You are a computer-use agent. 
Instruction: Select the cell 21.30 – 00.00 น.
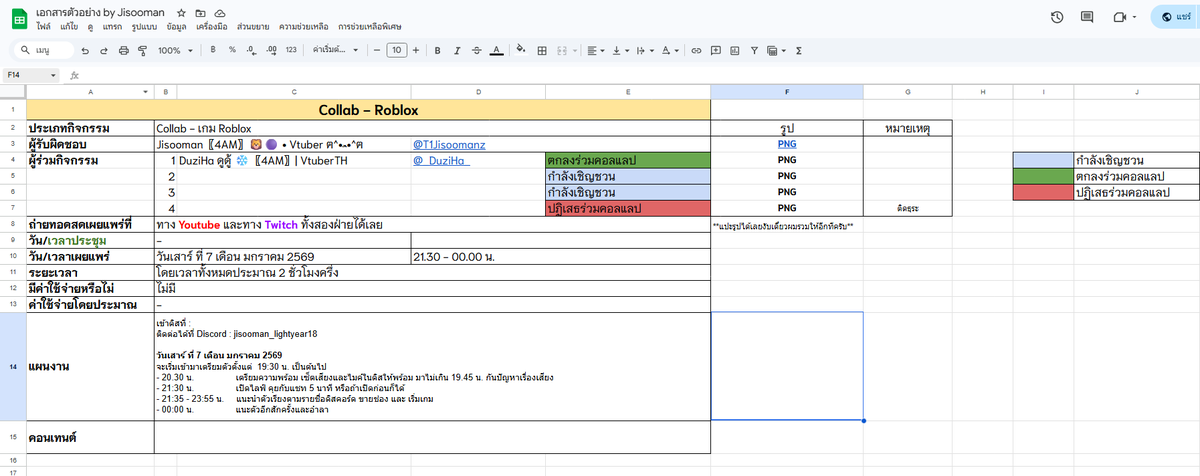coord(560,257)
